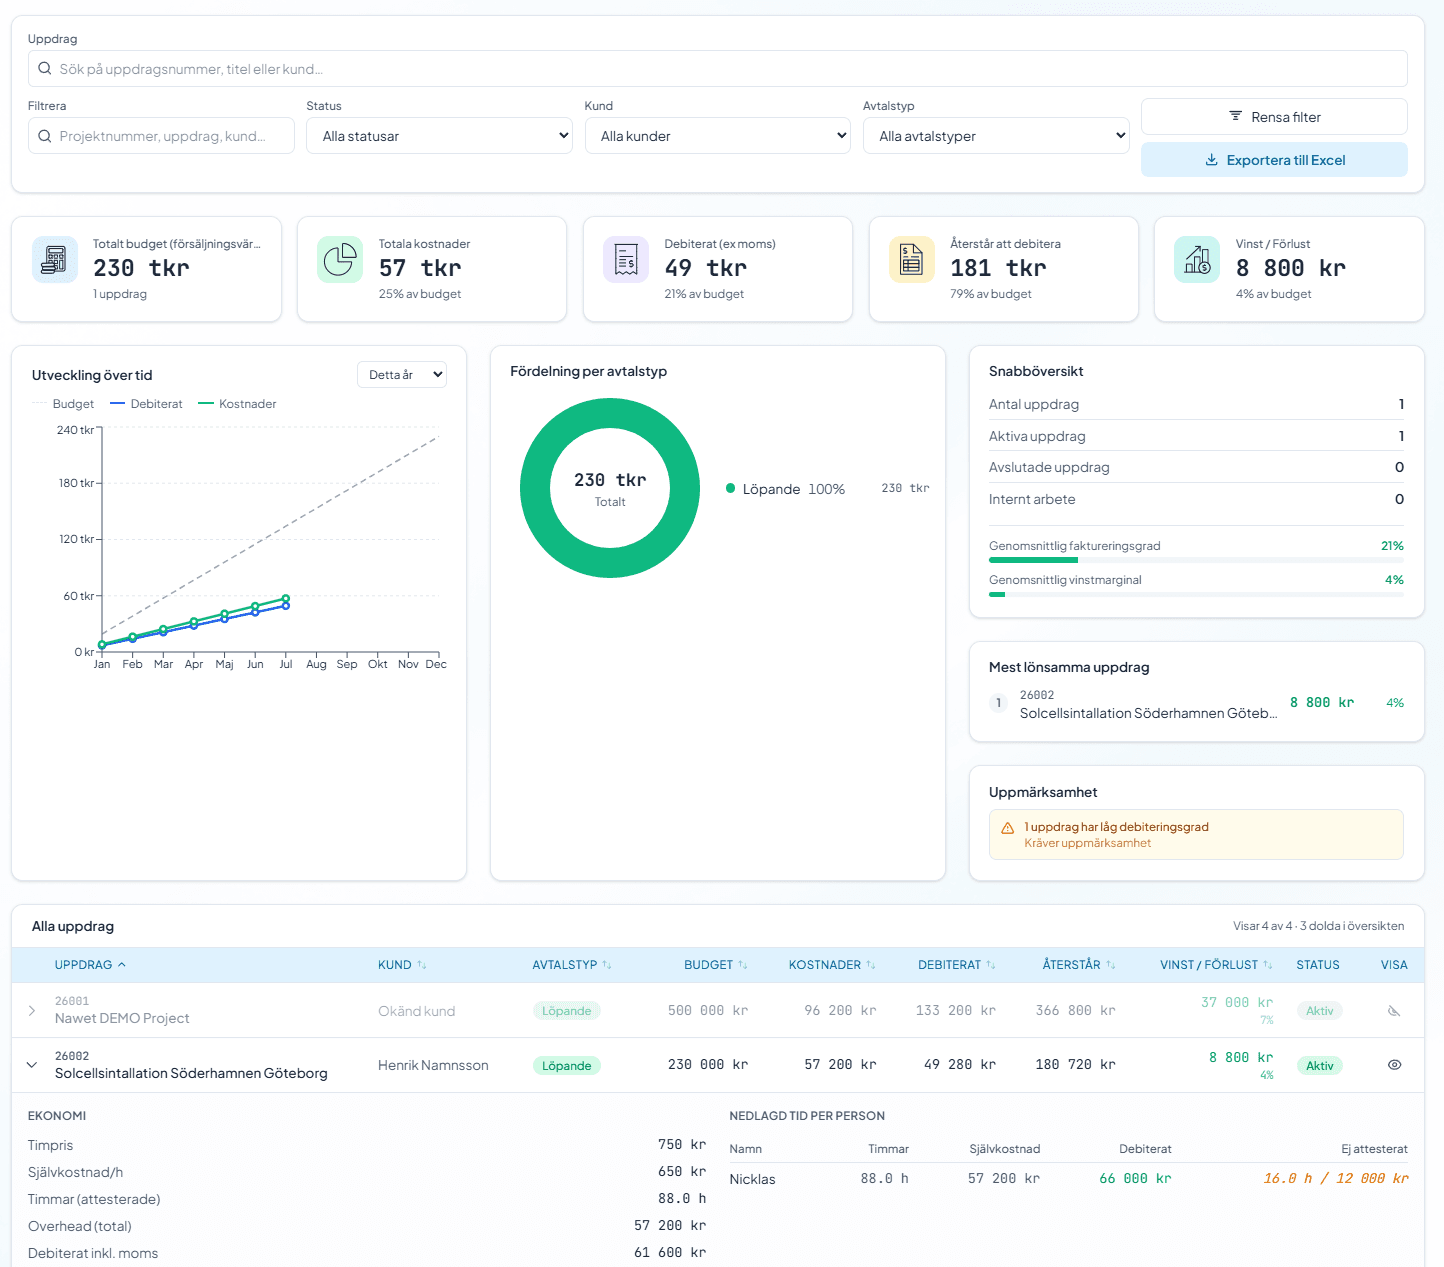This screenshot has width=1444, height=1267.
Task: Click the warning triangle icon under Uppmärksamhet
Action: 1008,828
